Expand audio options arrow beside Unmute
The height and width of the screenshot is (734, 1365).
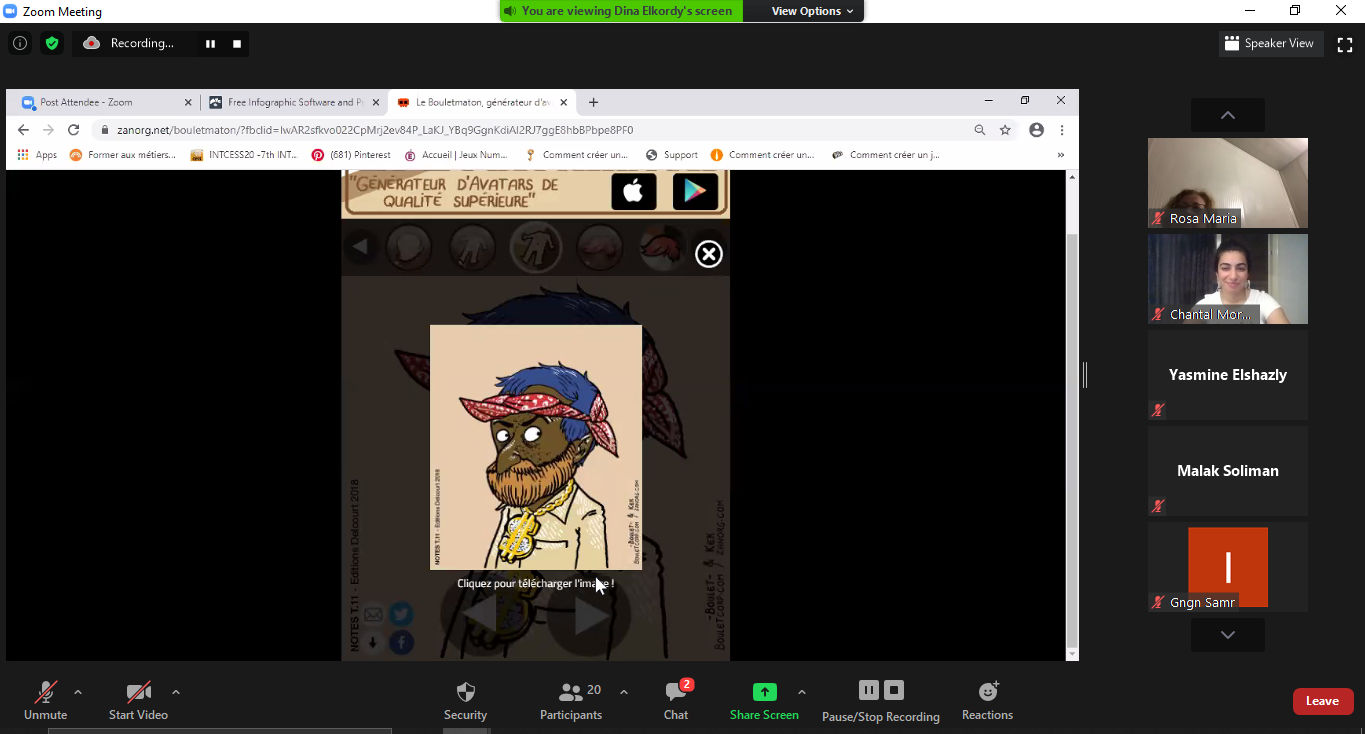[78, 692]
